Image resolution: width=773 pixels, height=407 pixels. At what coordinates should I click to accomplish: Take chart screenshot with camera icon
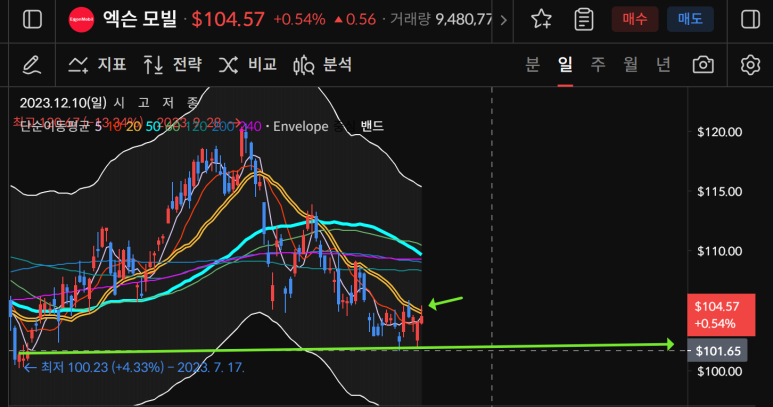click(x=703, y=65)
